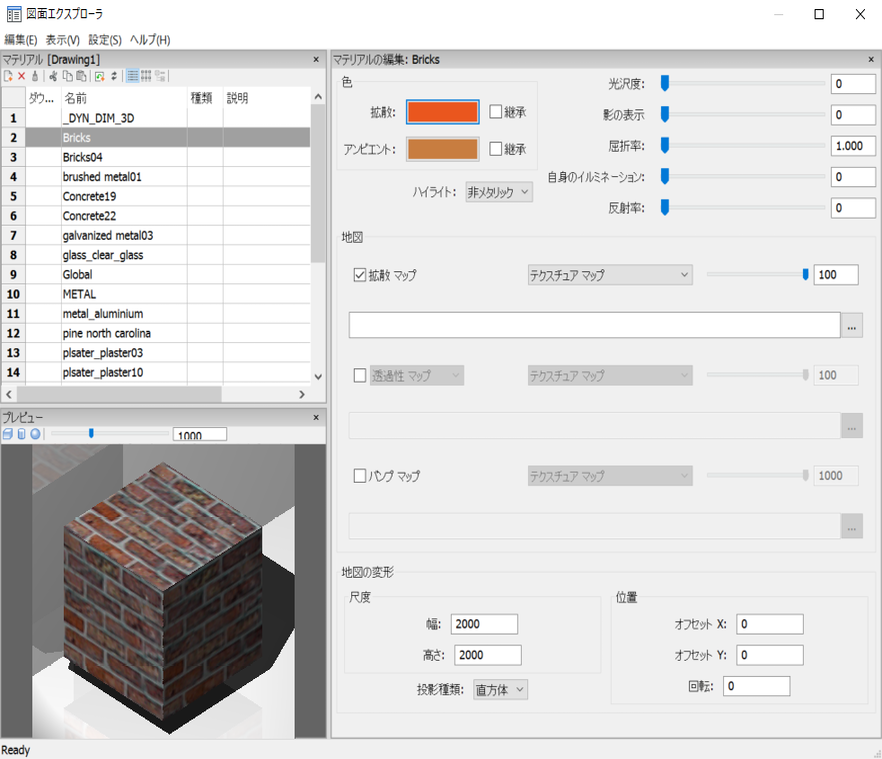882x759 pixels.
Task: Click the 幅 input field
Action: pyautogui.click(x=484, y=624)
